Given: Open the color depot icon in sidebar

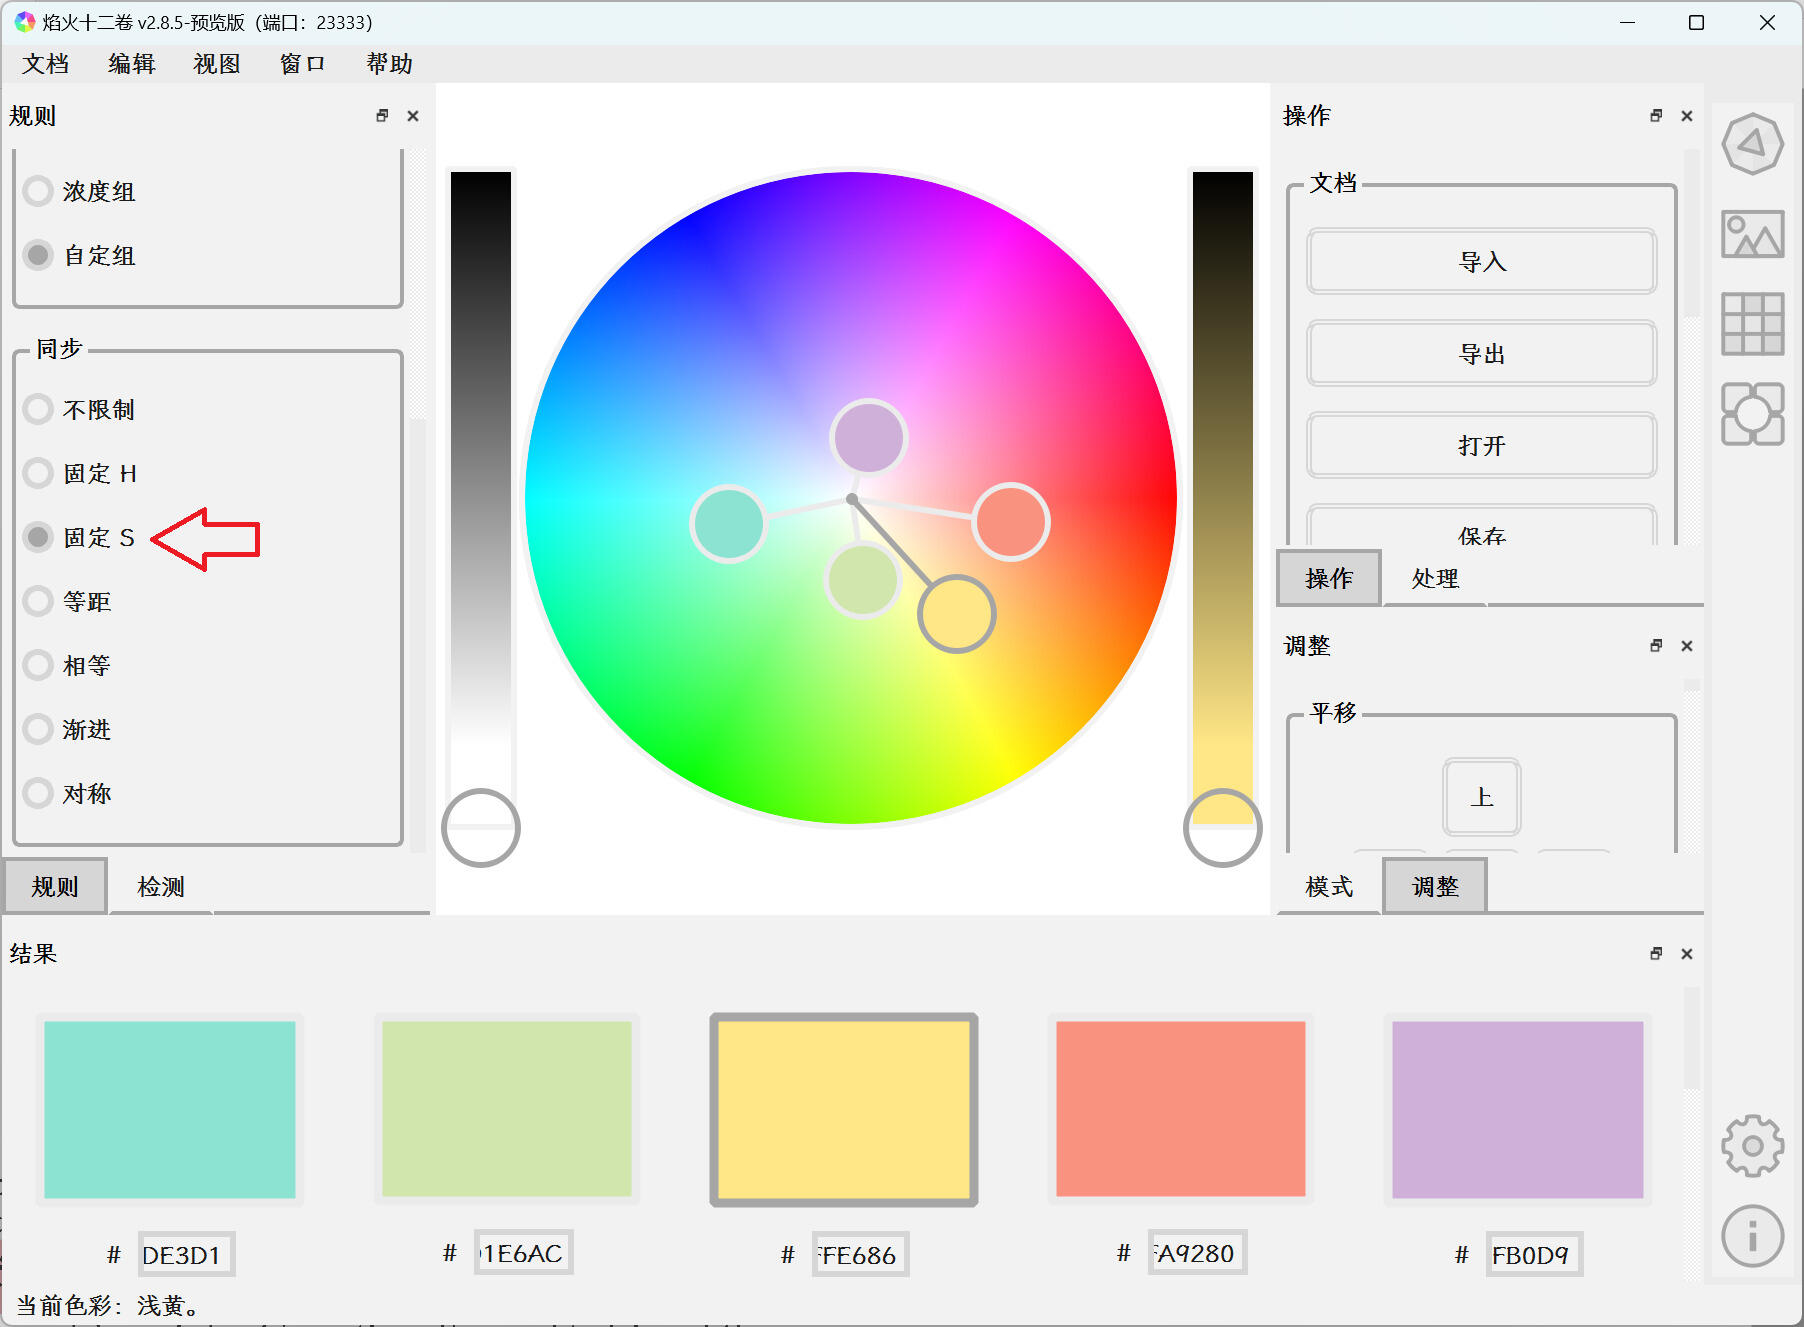Looking at the screenshot, I should click(x=1752, y=414).
